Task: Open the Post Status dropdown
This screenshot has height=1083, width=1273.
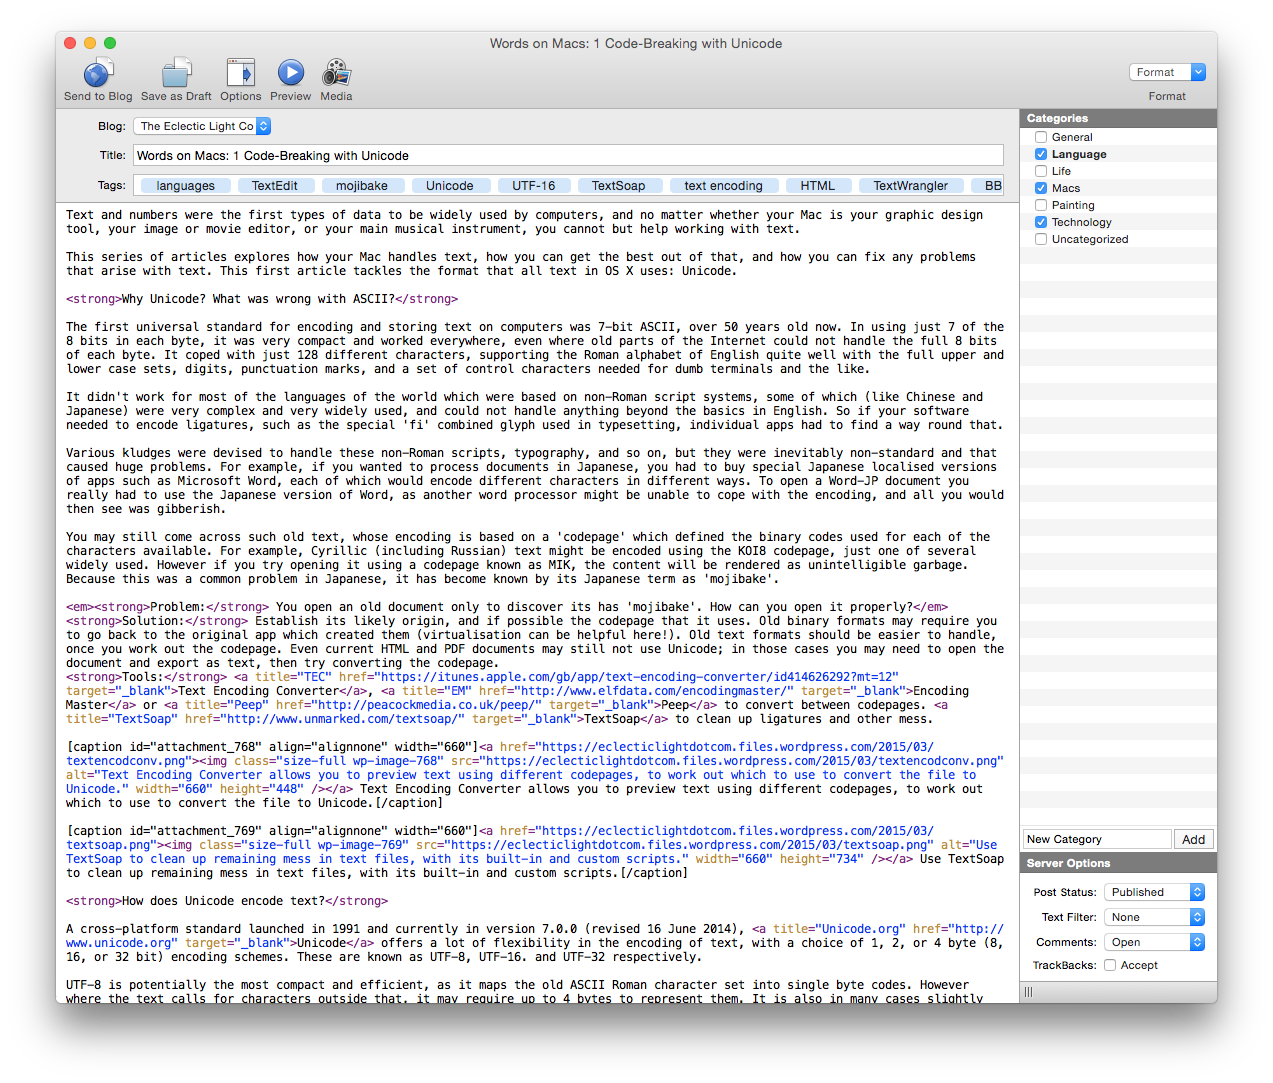Action: (1154, 892)
